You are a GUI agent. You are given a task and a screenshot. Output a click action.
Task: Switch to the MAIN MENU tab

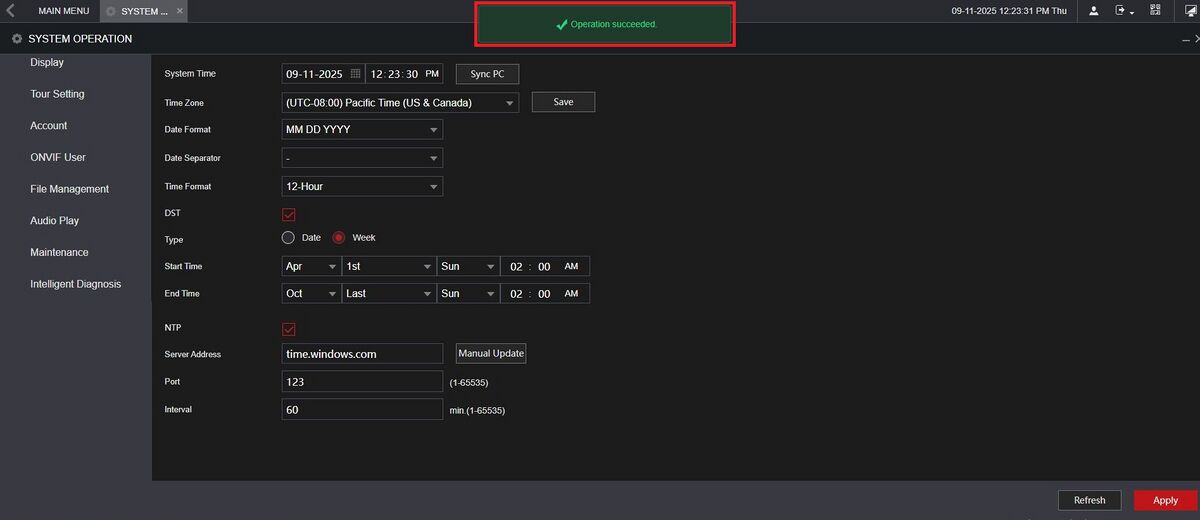[63, 11]
